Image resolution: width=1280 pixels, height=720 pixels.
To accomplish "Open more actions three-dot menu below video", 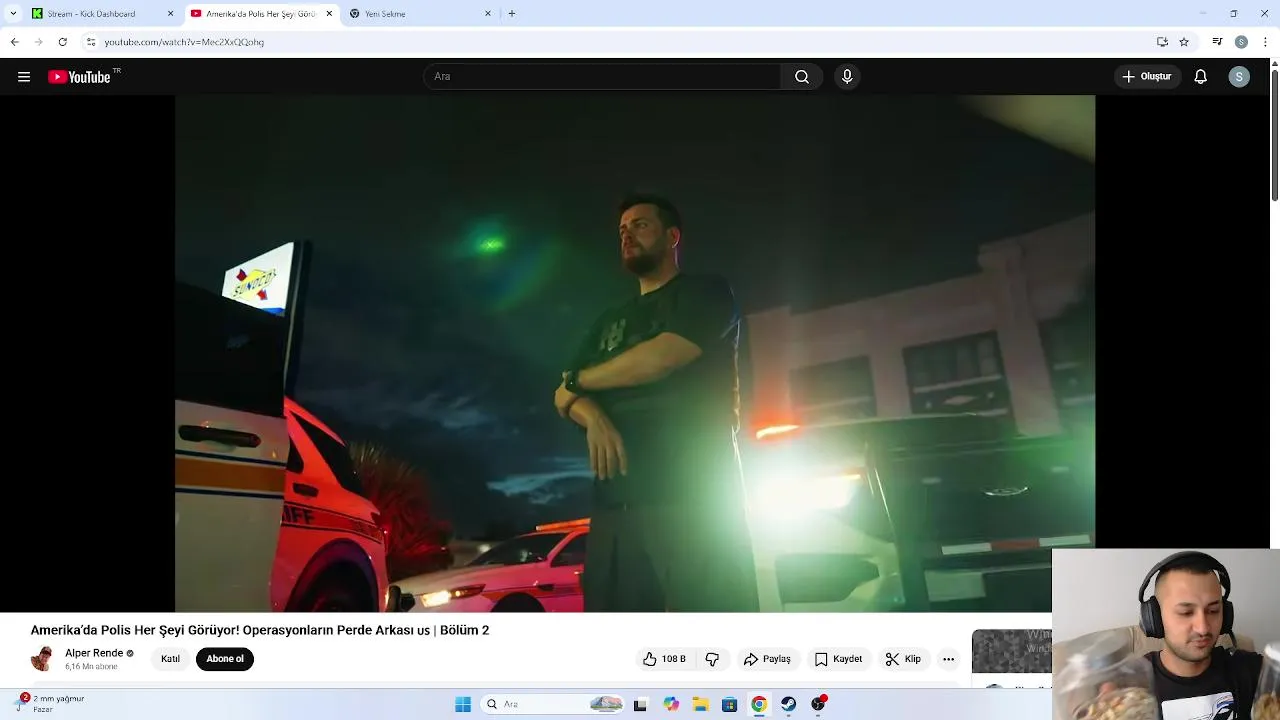I will tap(948, 659).
